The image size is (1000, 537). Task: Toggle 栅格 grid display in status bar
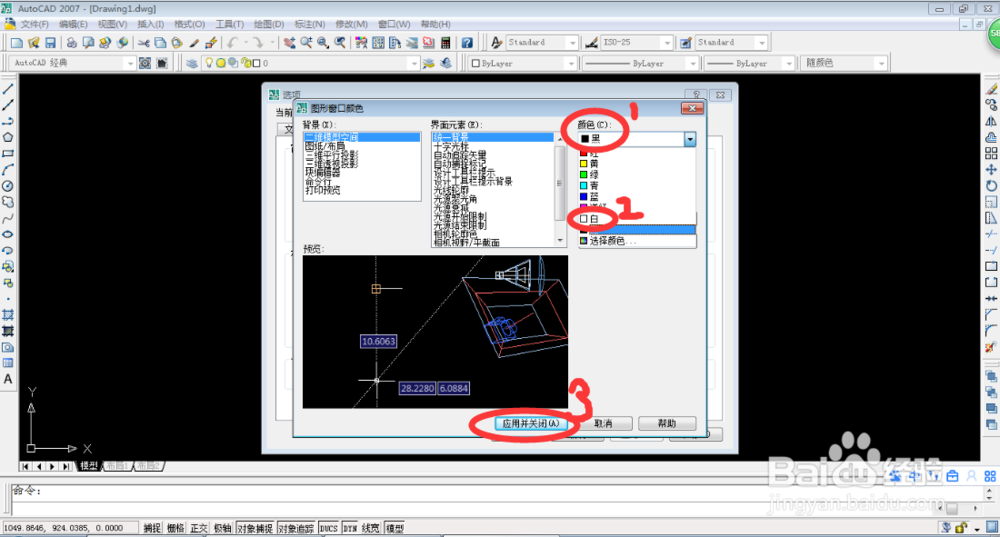point(175,528)
